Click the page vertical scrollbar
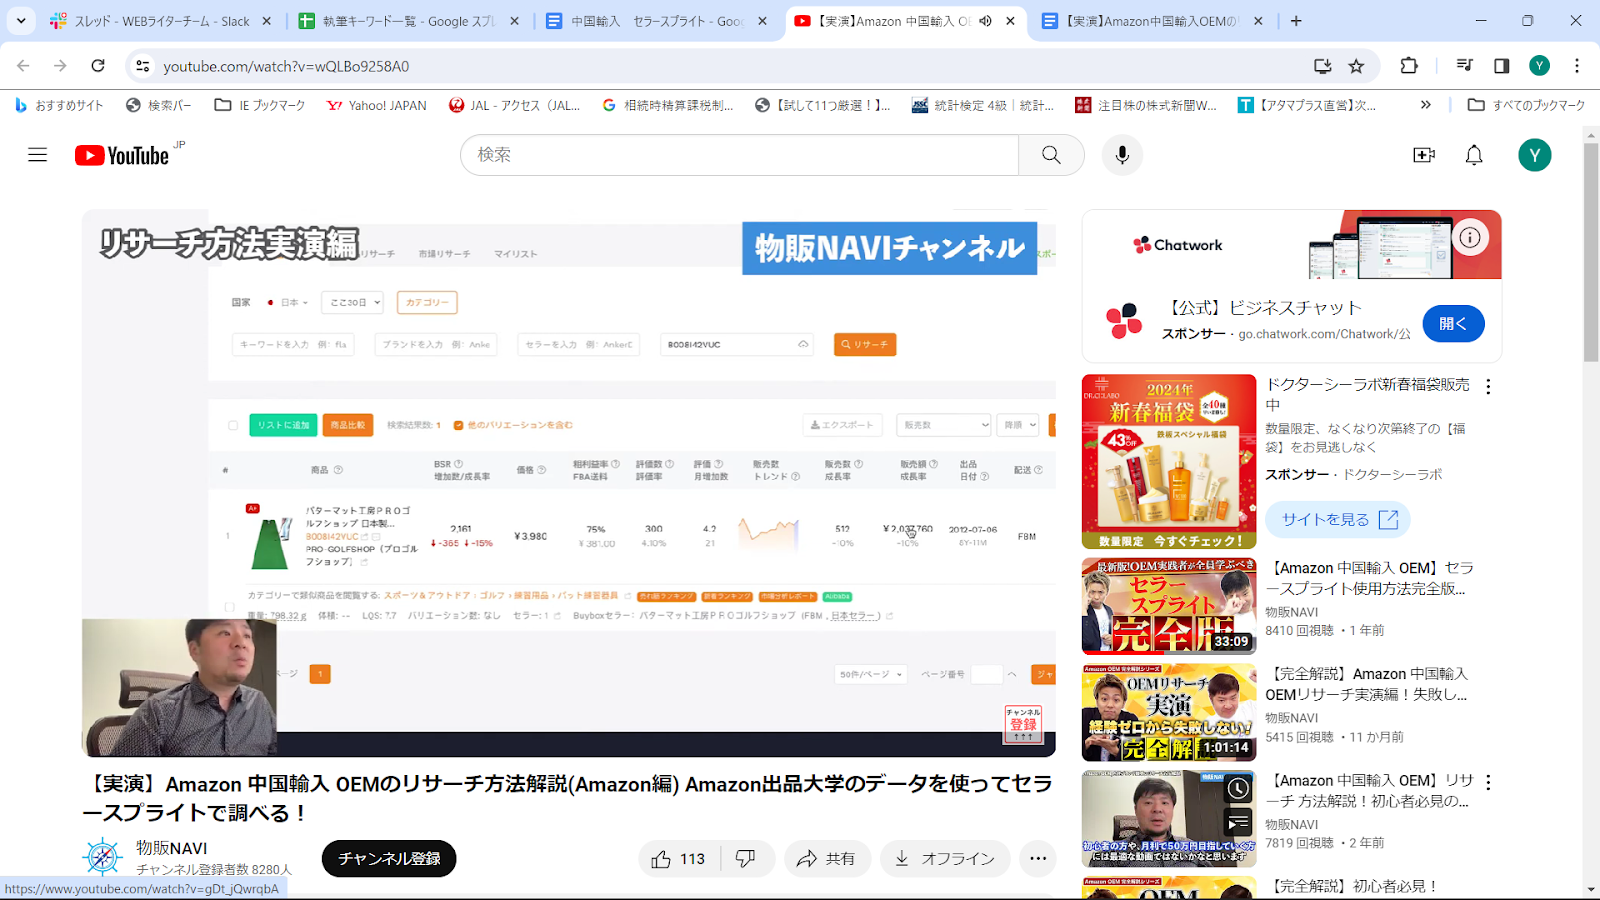 coord(1591,253)
